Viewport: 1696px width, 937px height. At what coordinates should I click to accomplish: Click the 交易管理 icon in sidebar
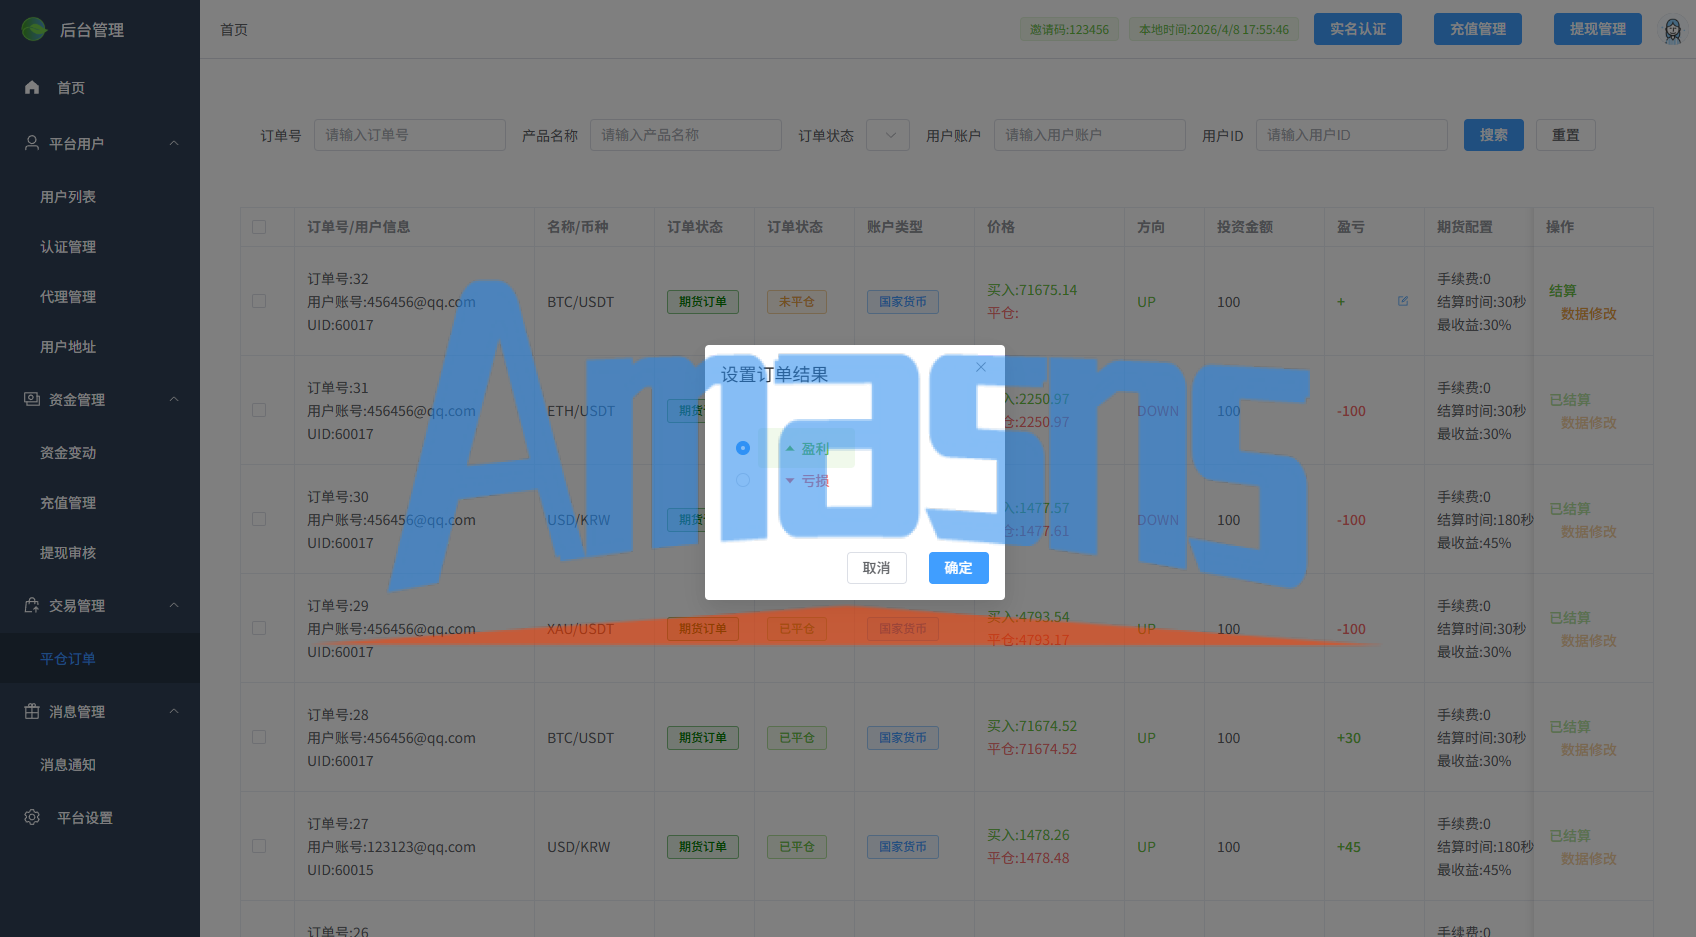click(32, 605)
